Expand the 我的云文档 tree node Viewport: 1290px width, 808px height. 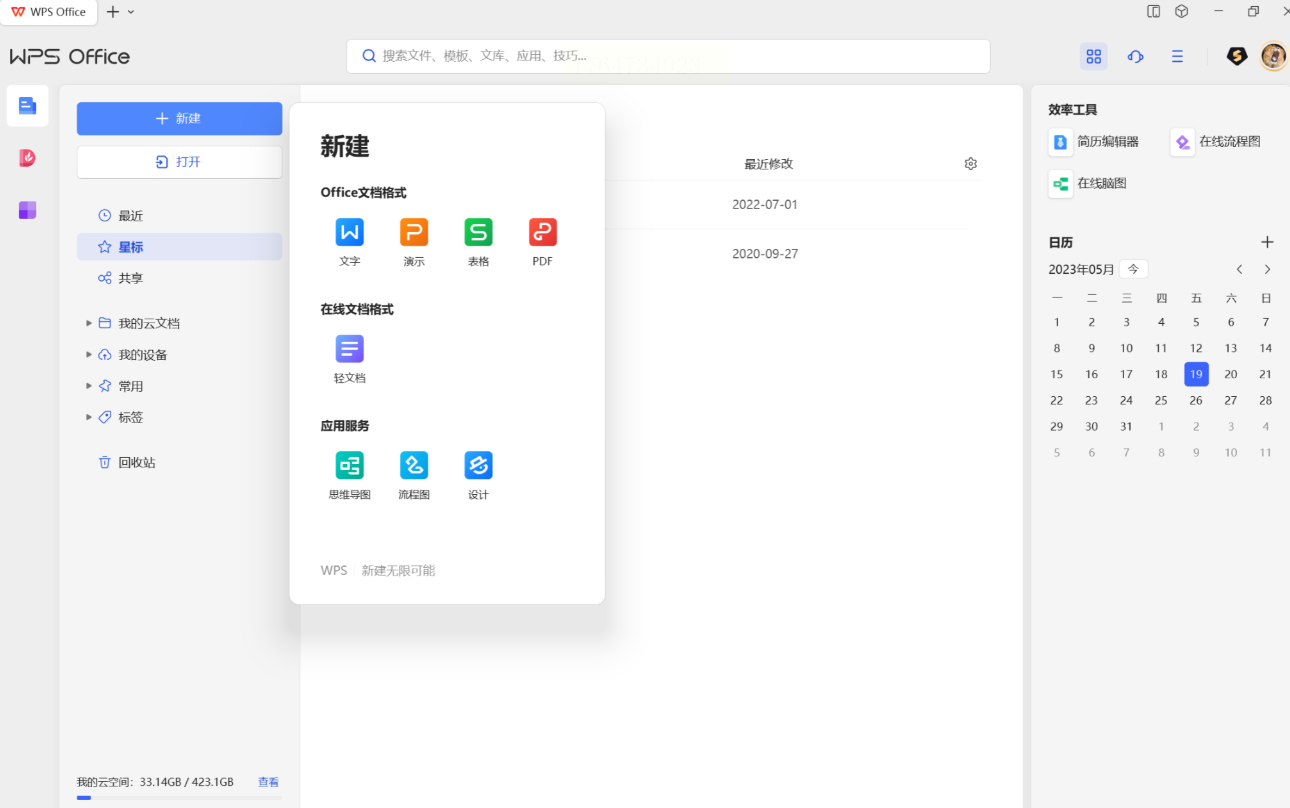tap(89, 324)
